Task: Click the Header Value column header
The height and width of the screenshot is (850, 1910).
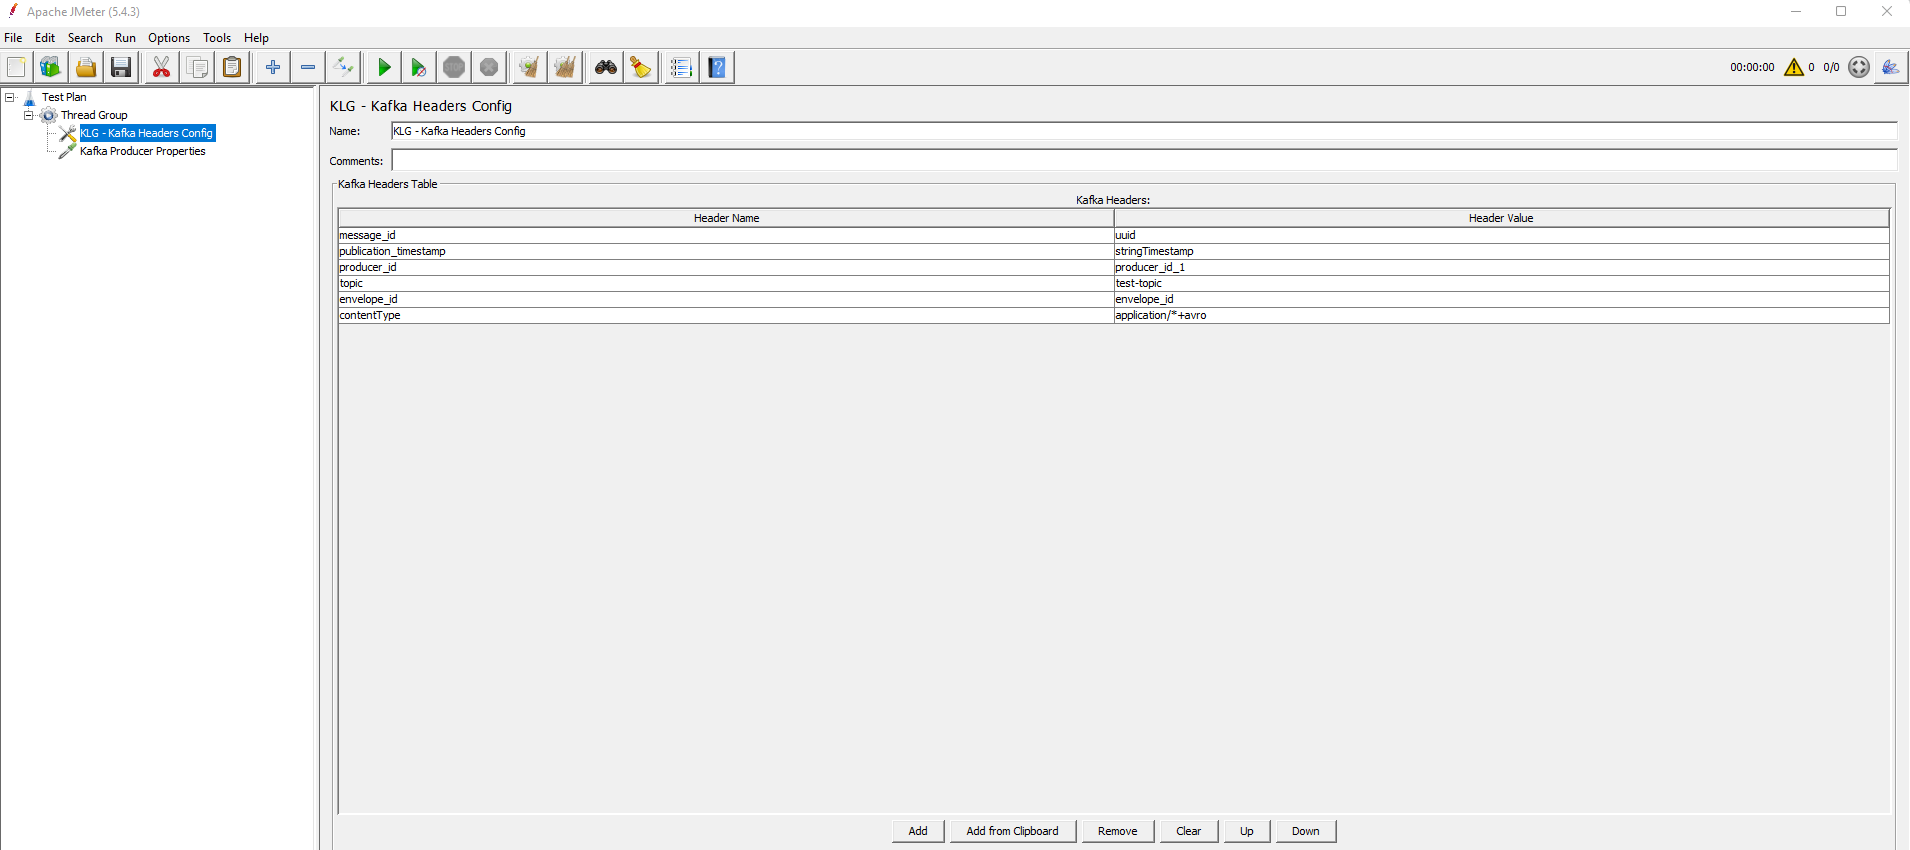Action: point(1501,218)
